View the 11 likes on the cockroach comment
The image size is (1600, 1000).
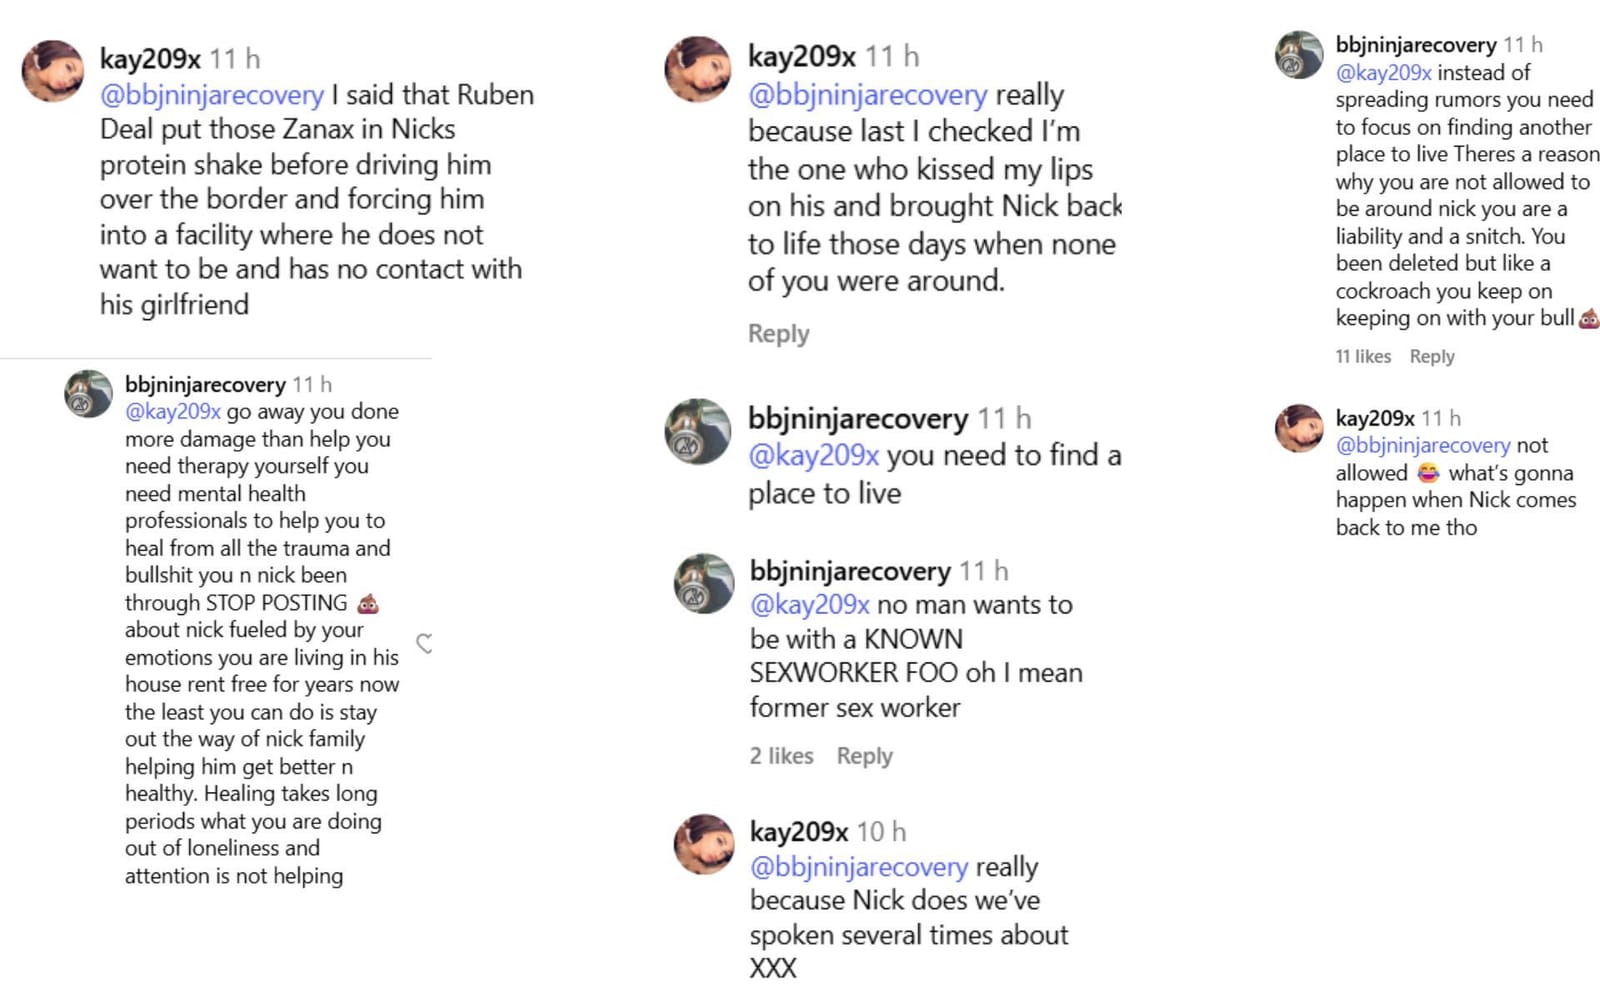[x=1362, y=356]
